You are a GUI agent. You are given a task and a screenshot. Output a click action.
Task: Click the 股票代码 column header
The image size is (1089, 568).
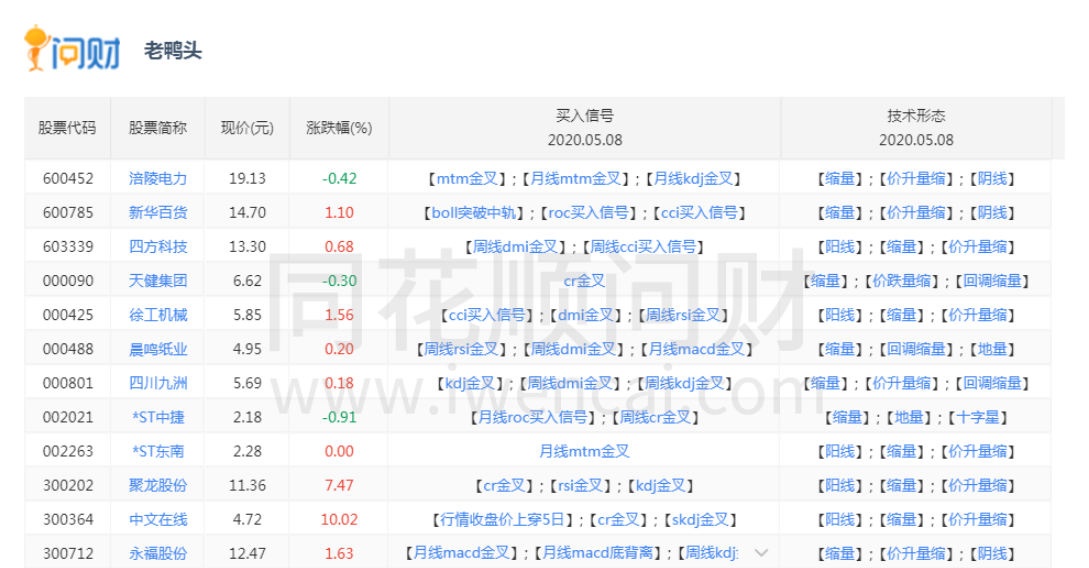point(67,128)
